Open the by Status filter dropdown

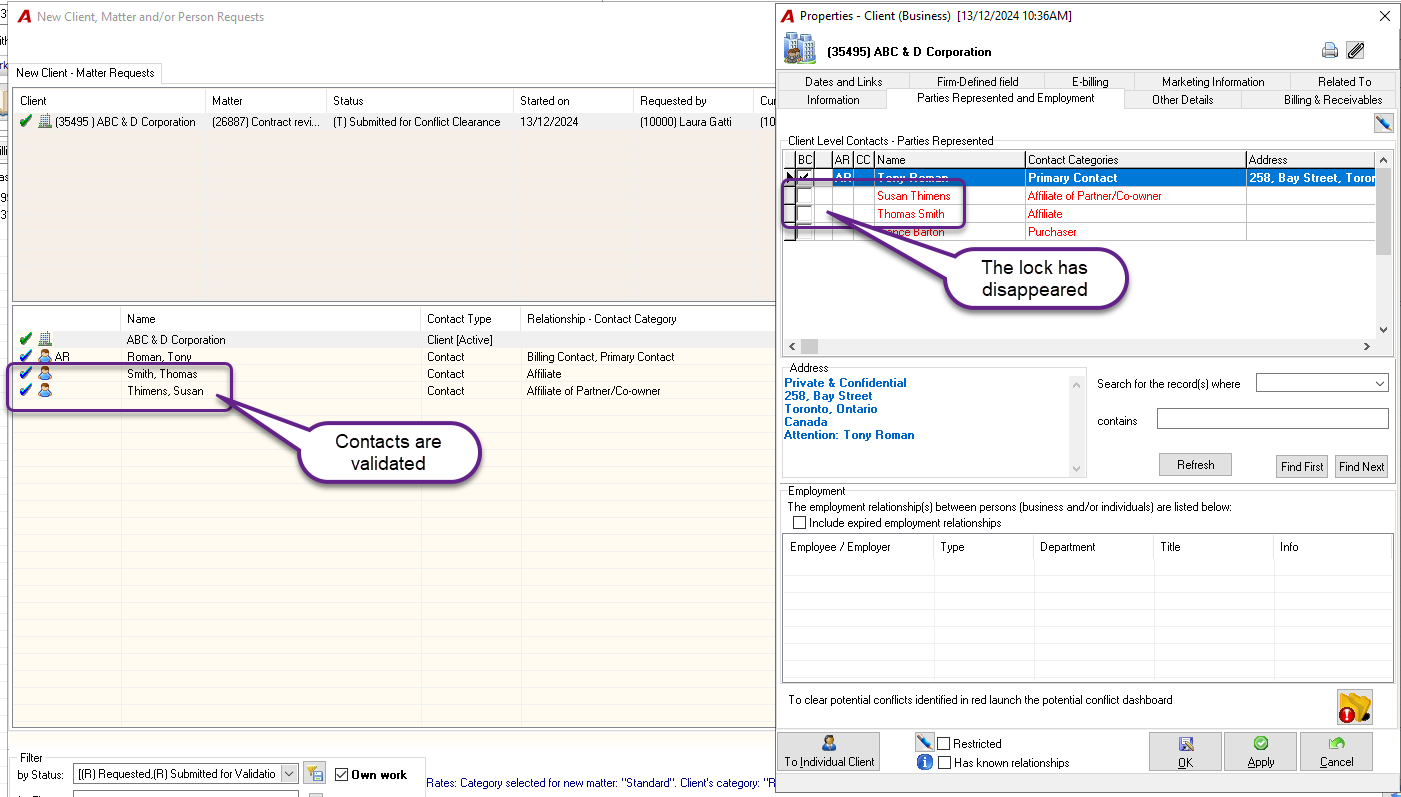point(289,774)
